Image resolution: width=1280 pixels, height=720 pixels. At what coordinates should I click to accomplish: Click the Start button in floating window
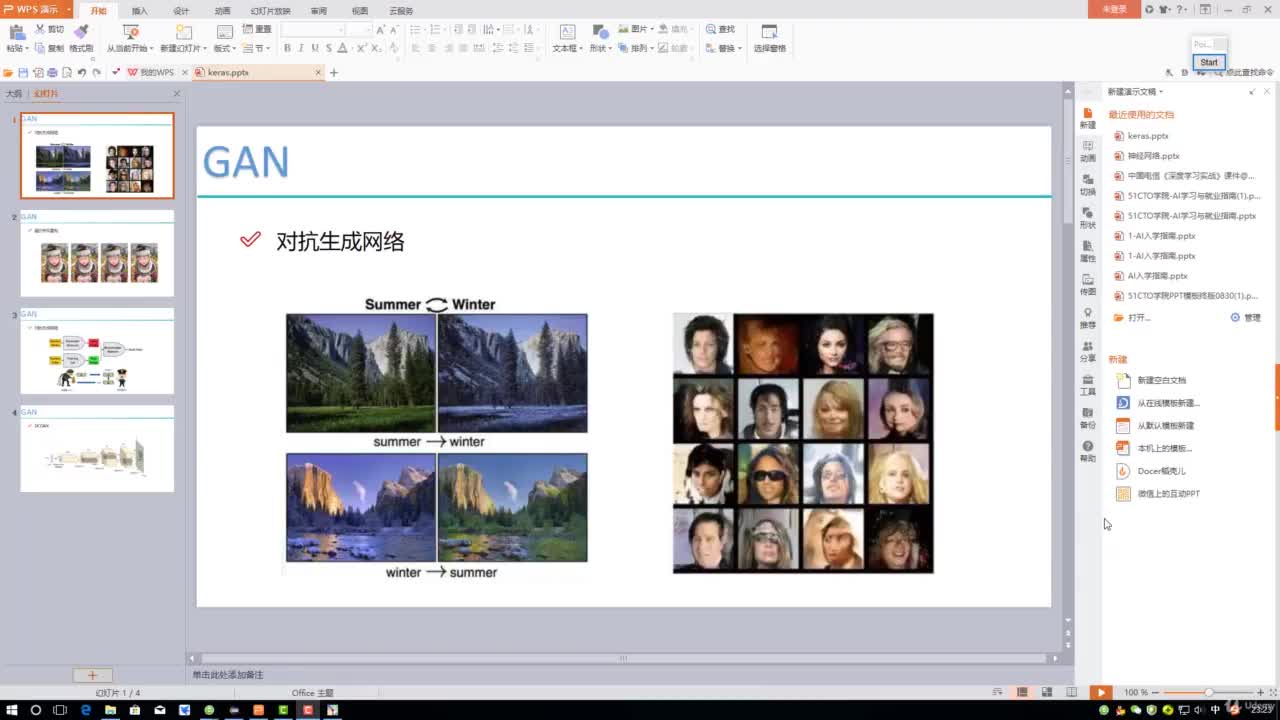coord(1209,62)
